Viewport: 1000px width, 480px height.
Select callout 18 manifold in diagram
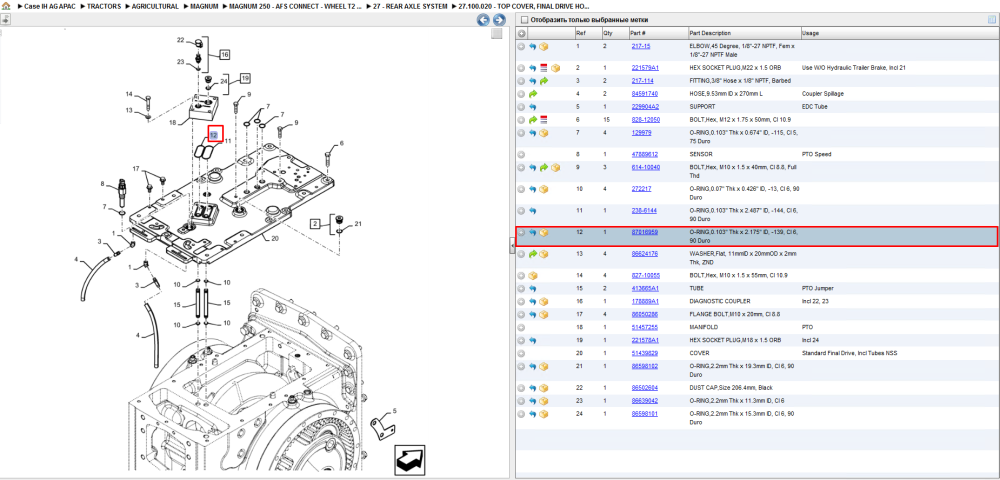(x=172, y=122)
